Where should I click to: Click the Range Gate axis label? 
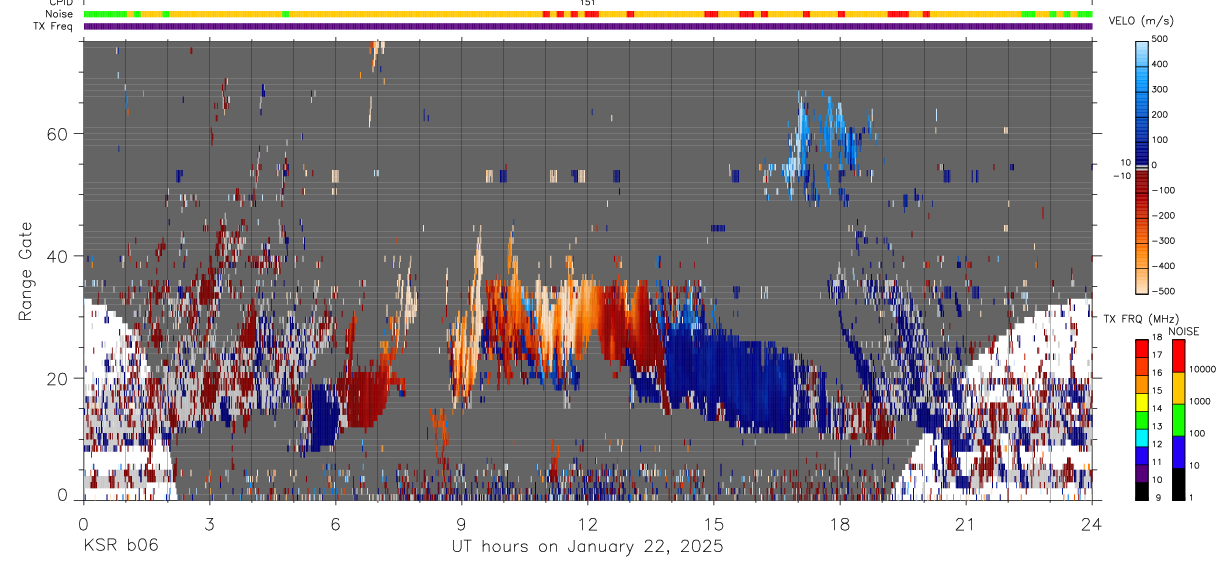click(x=25, y=272)
